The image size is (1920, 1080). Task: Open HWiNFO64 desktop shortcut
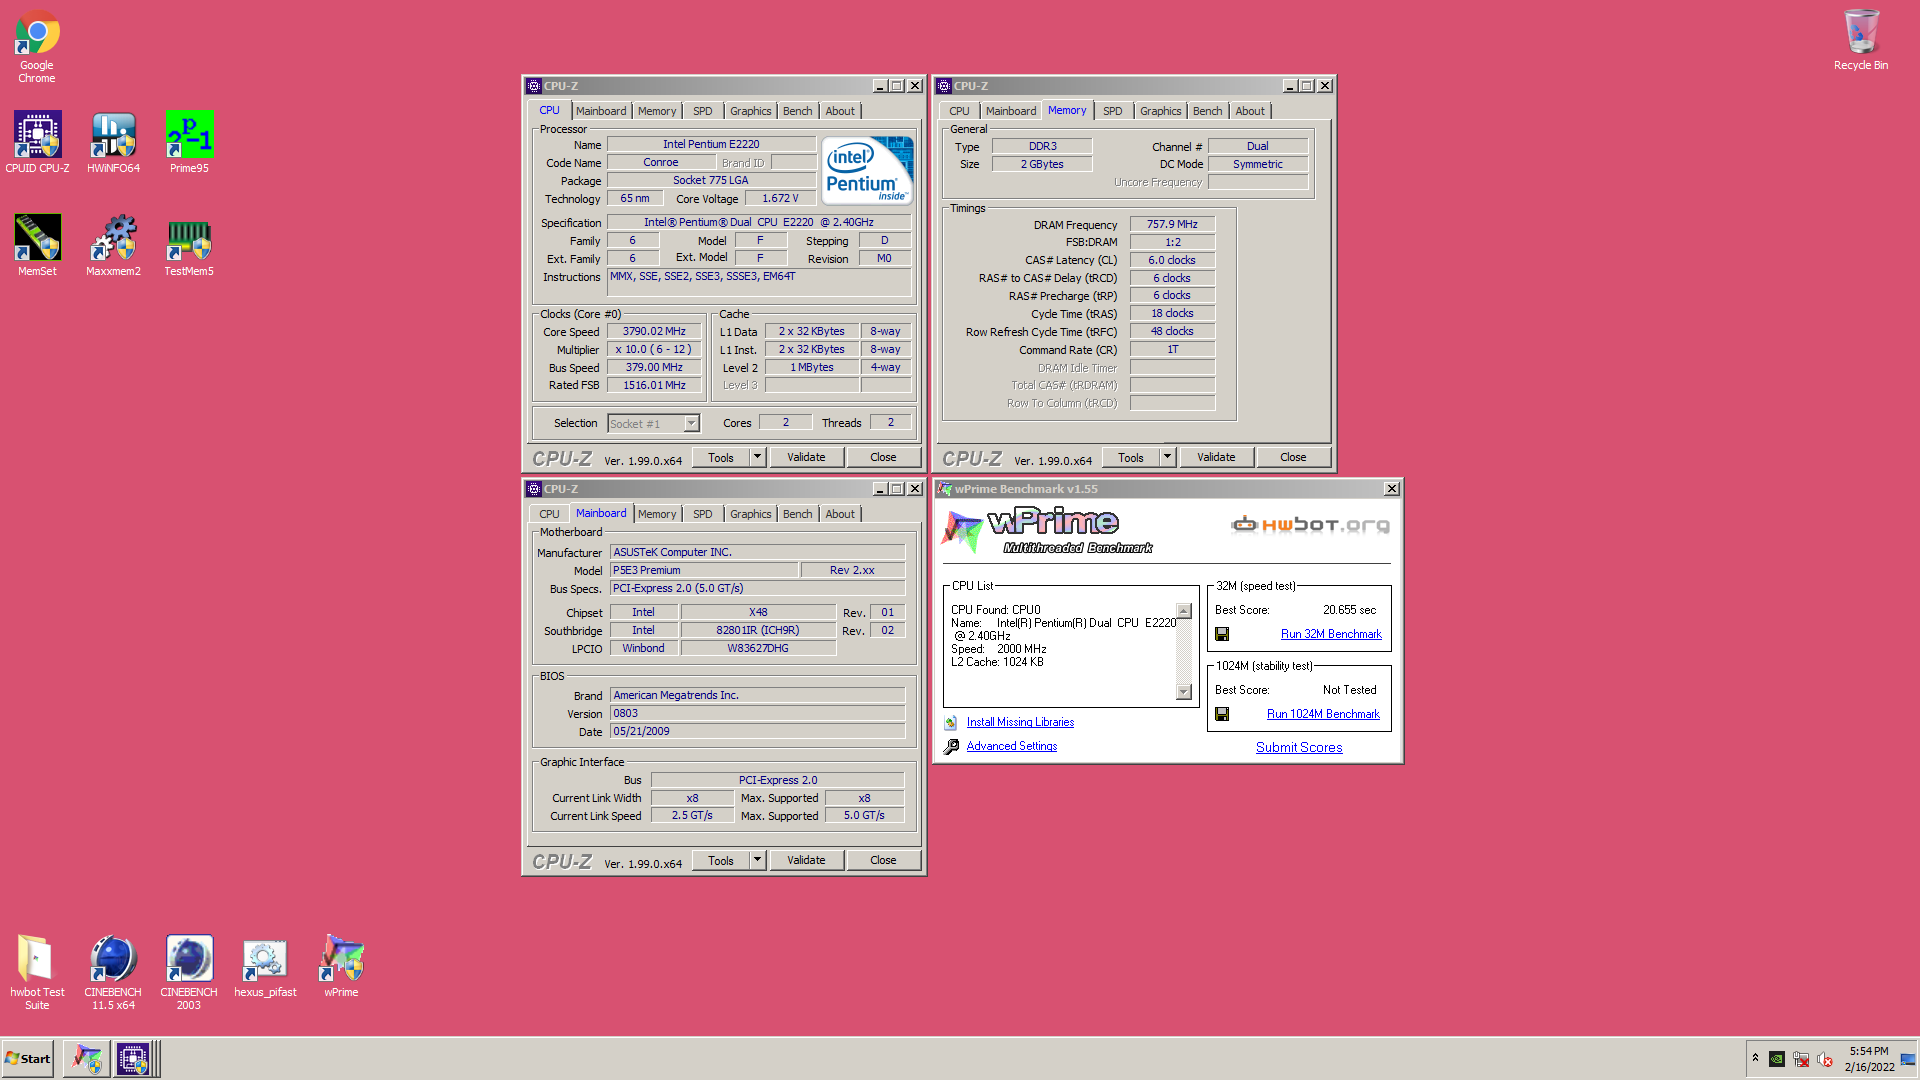(113, 142)
